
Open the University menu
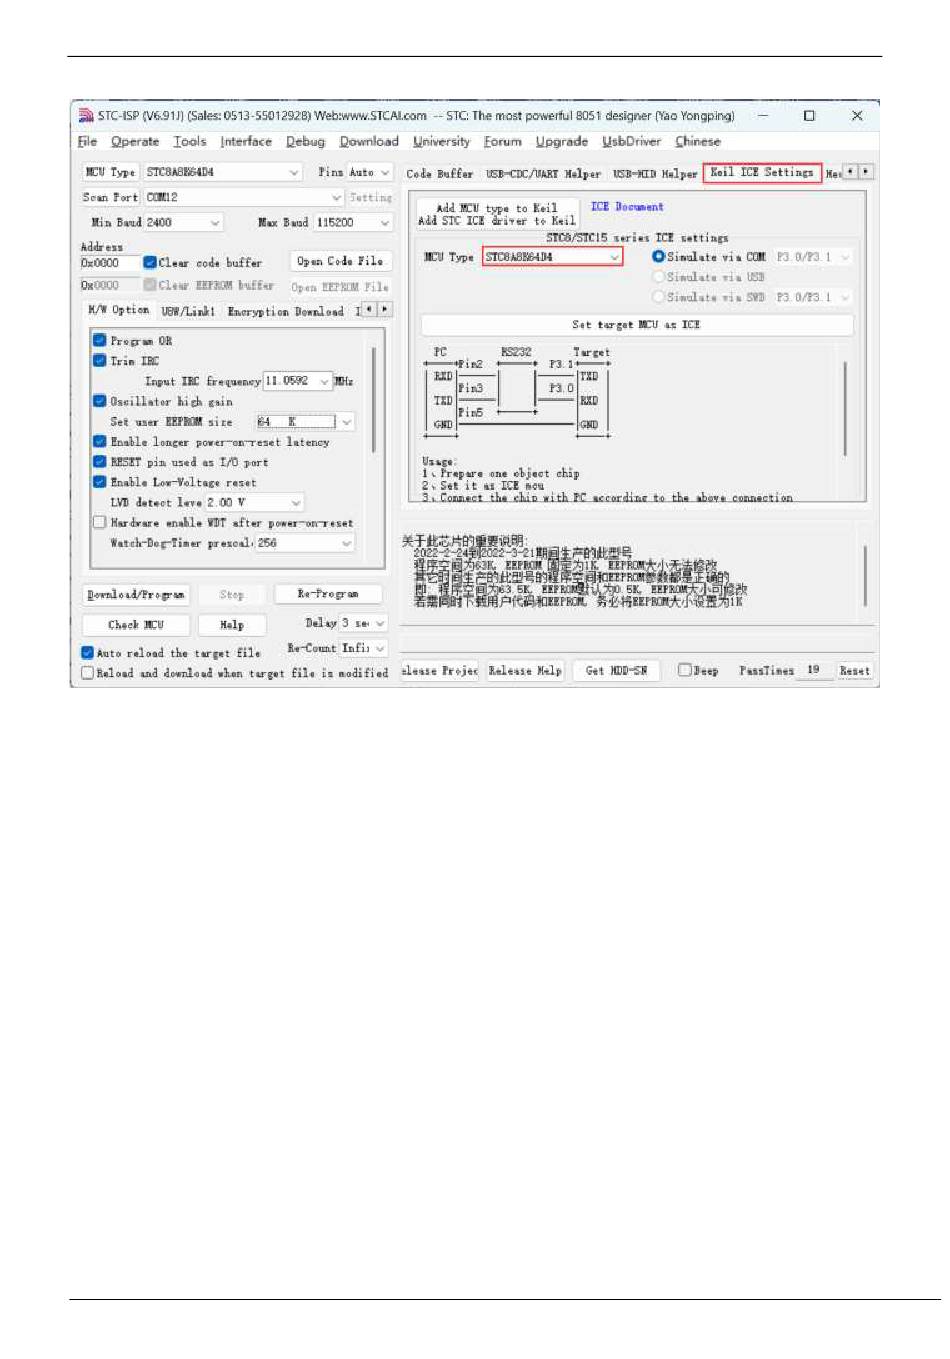tap(441, 142)
